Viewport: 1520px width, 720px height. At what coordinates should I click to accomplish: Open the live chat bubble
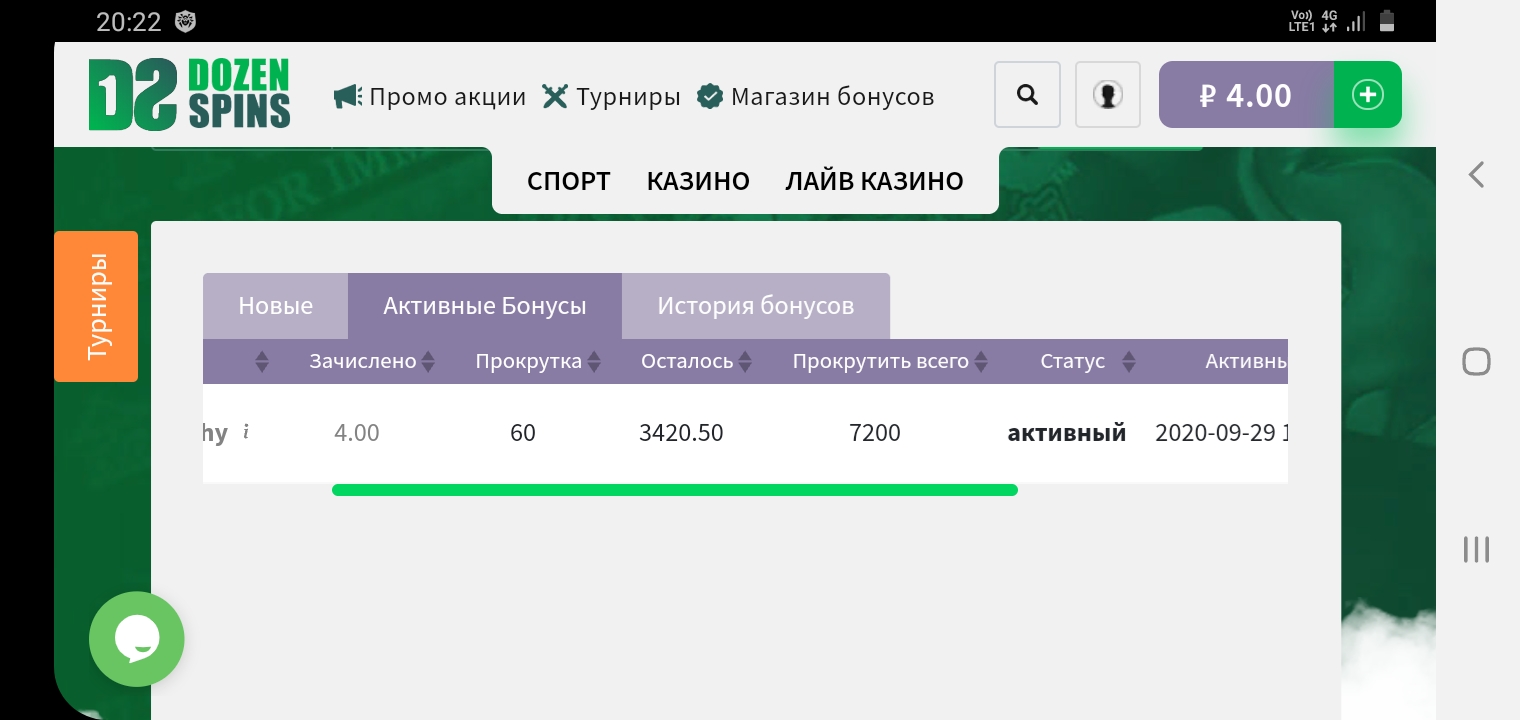pyautogui.click(x=137, y=639)
